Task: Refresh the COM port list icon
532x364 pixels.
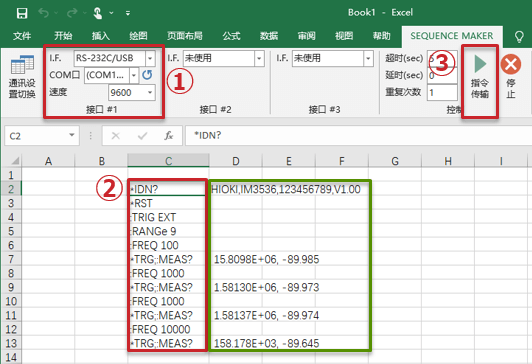Action: (x=147, y=75)
